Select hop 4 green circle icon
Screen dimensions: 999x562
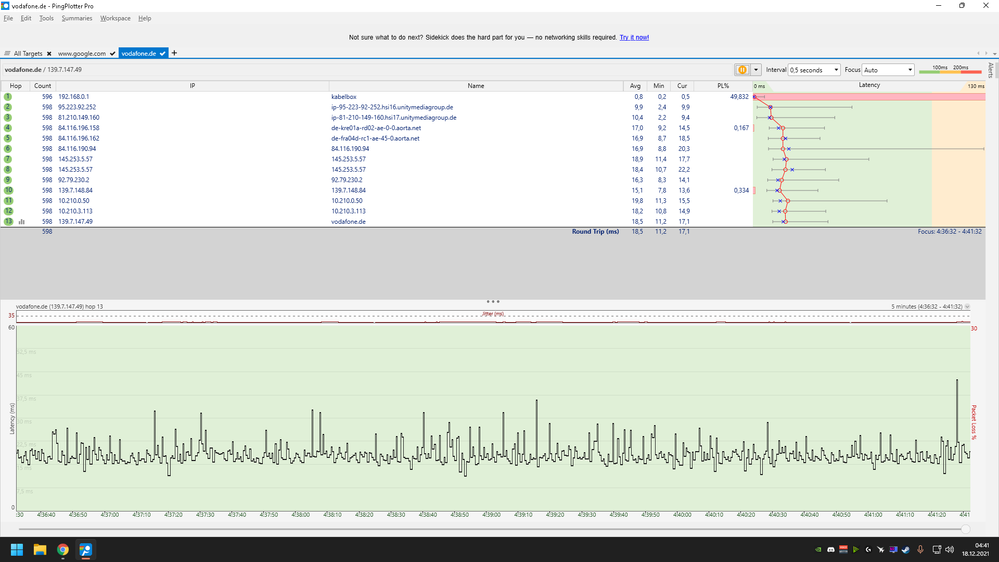(x=8, y=128)
